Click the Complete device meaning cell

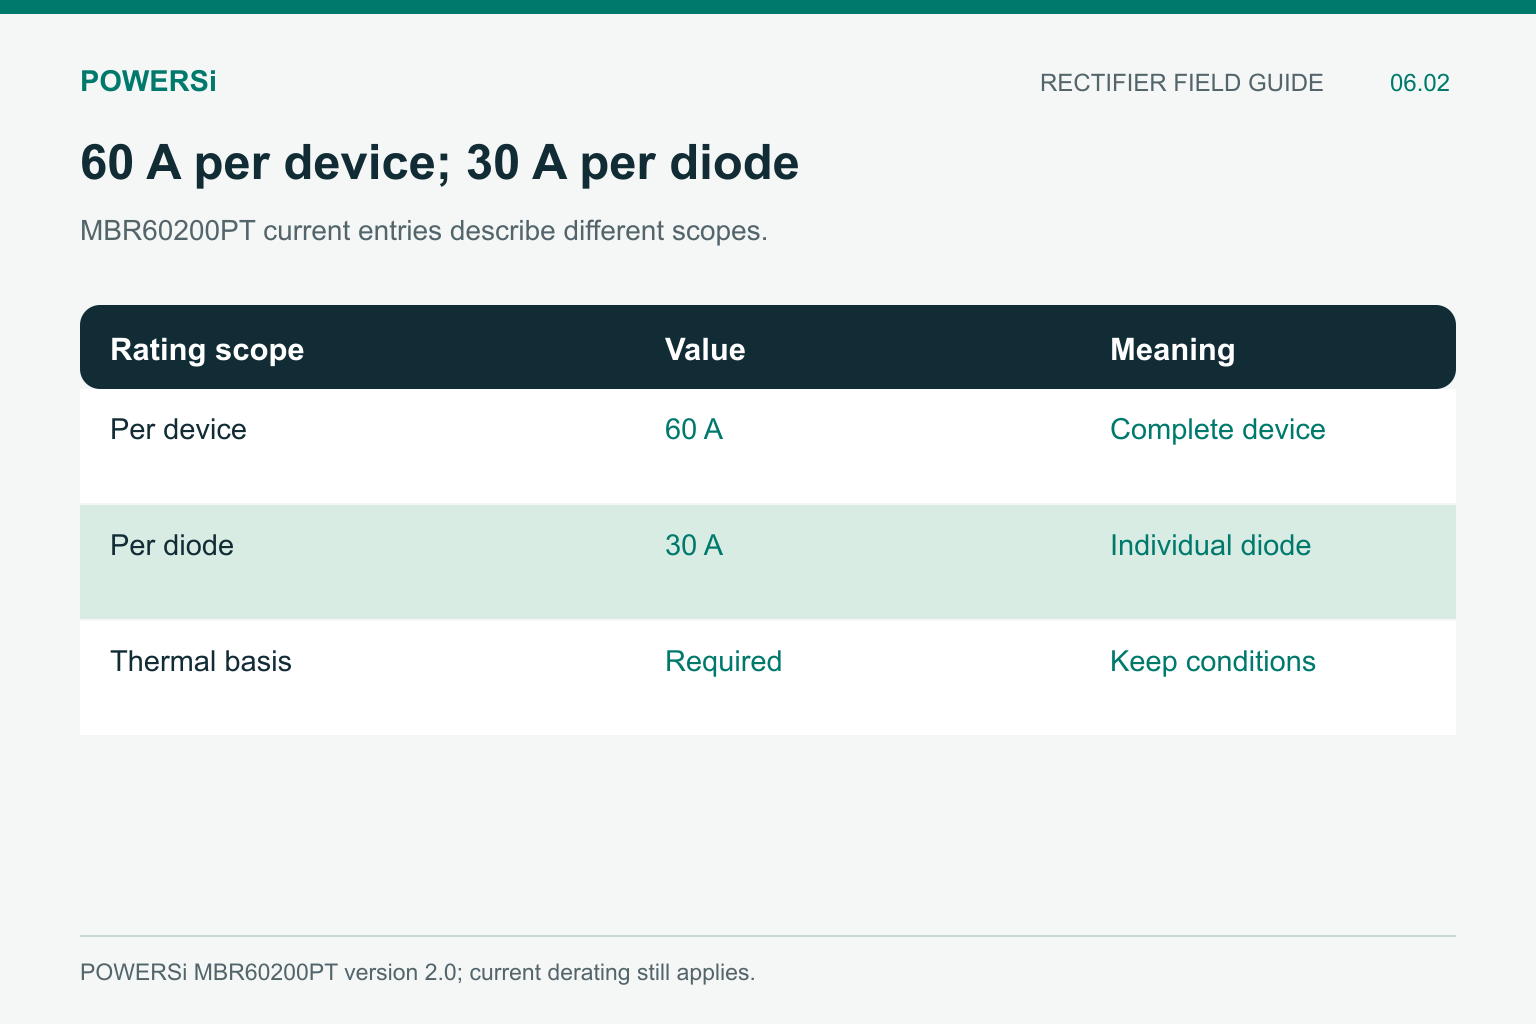tap(1217, 429)
